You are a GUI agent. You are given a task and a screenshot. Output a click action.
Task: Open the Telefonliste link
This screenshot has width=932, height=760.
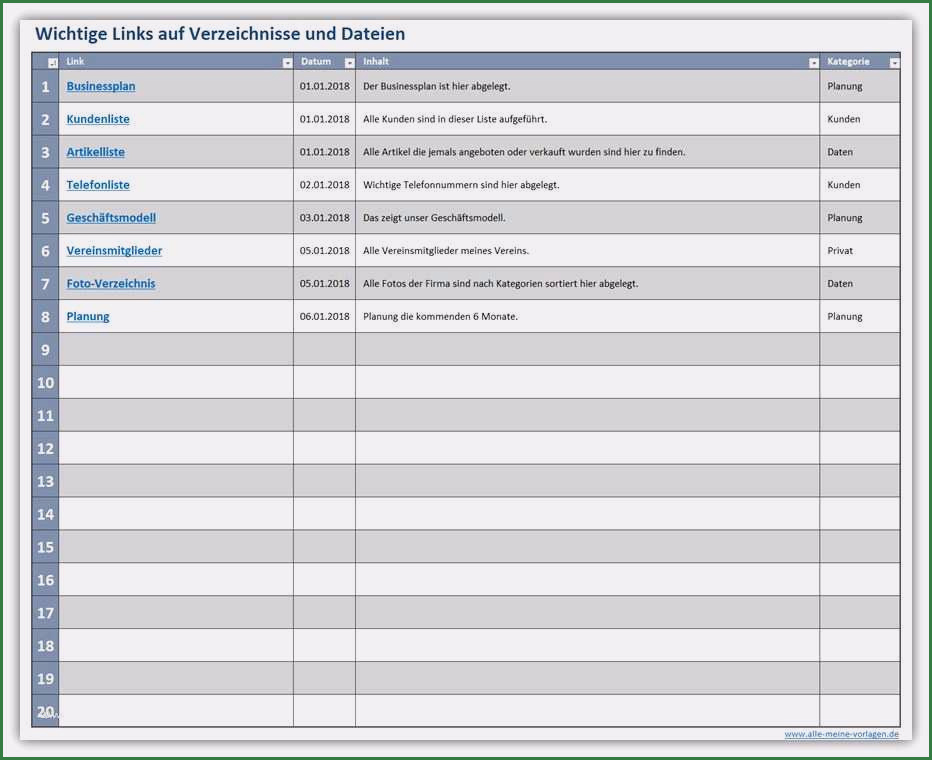97,185
